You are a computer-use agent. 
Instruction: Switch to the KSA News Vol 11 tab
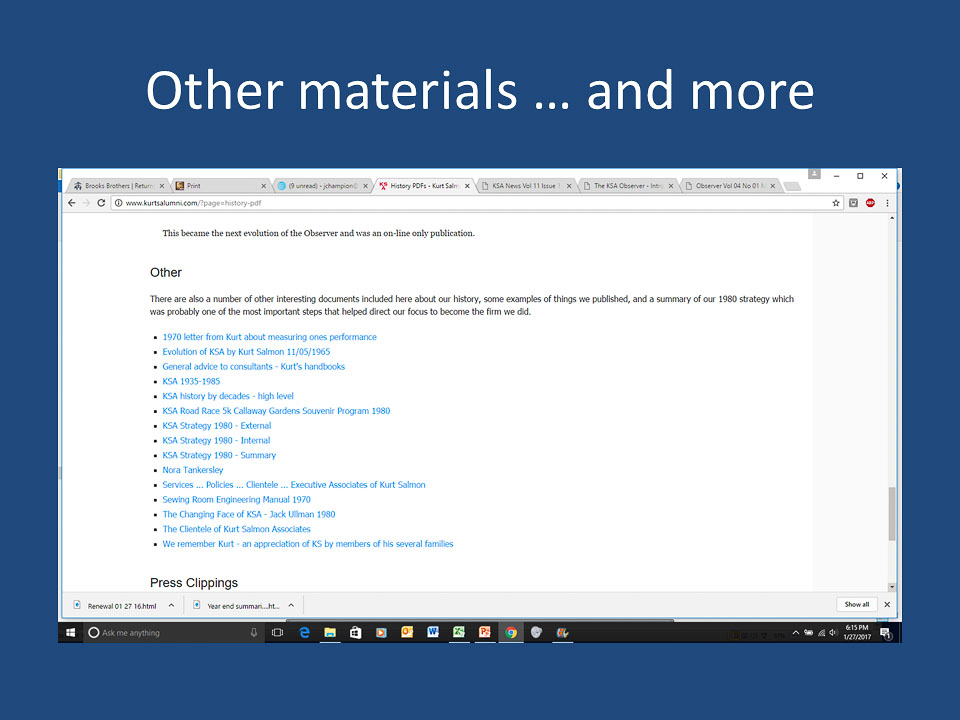524,186
